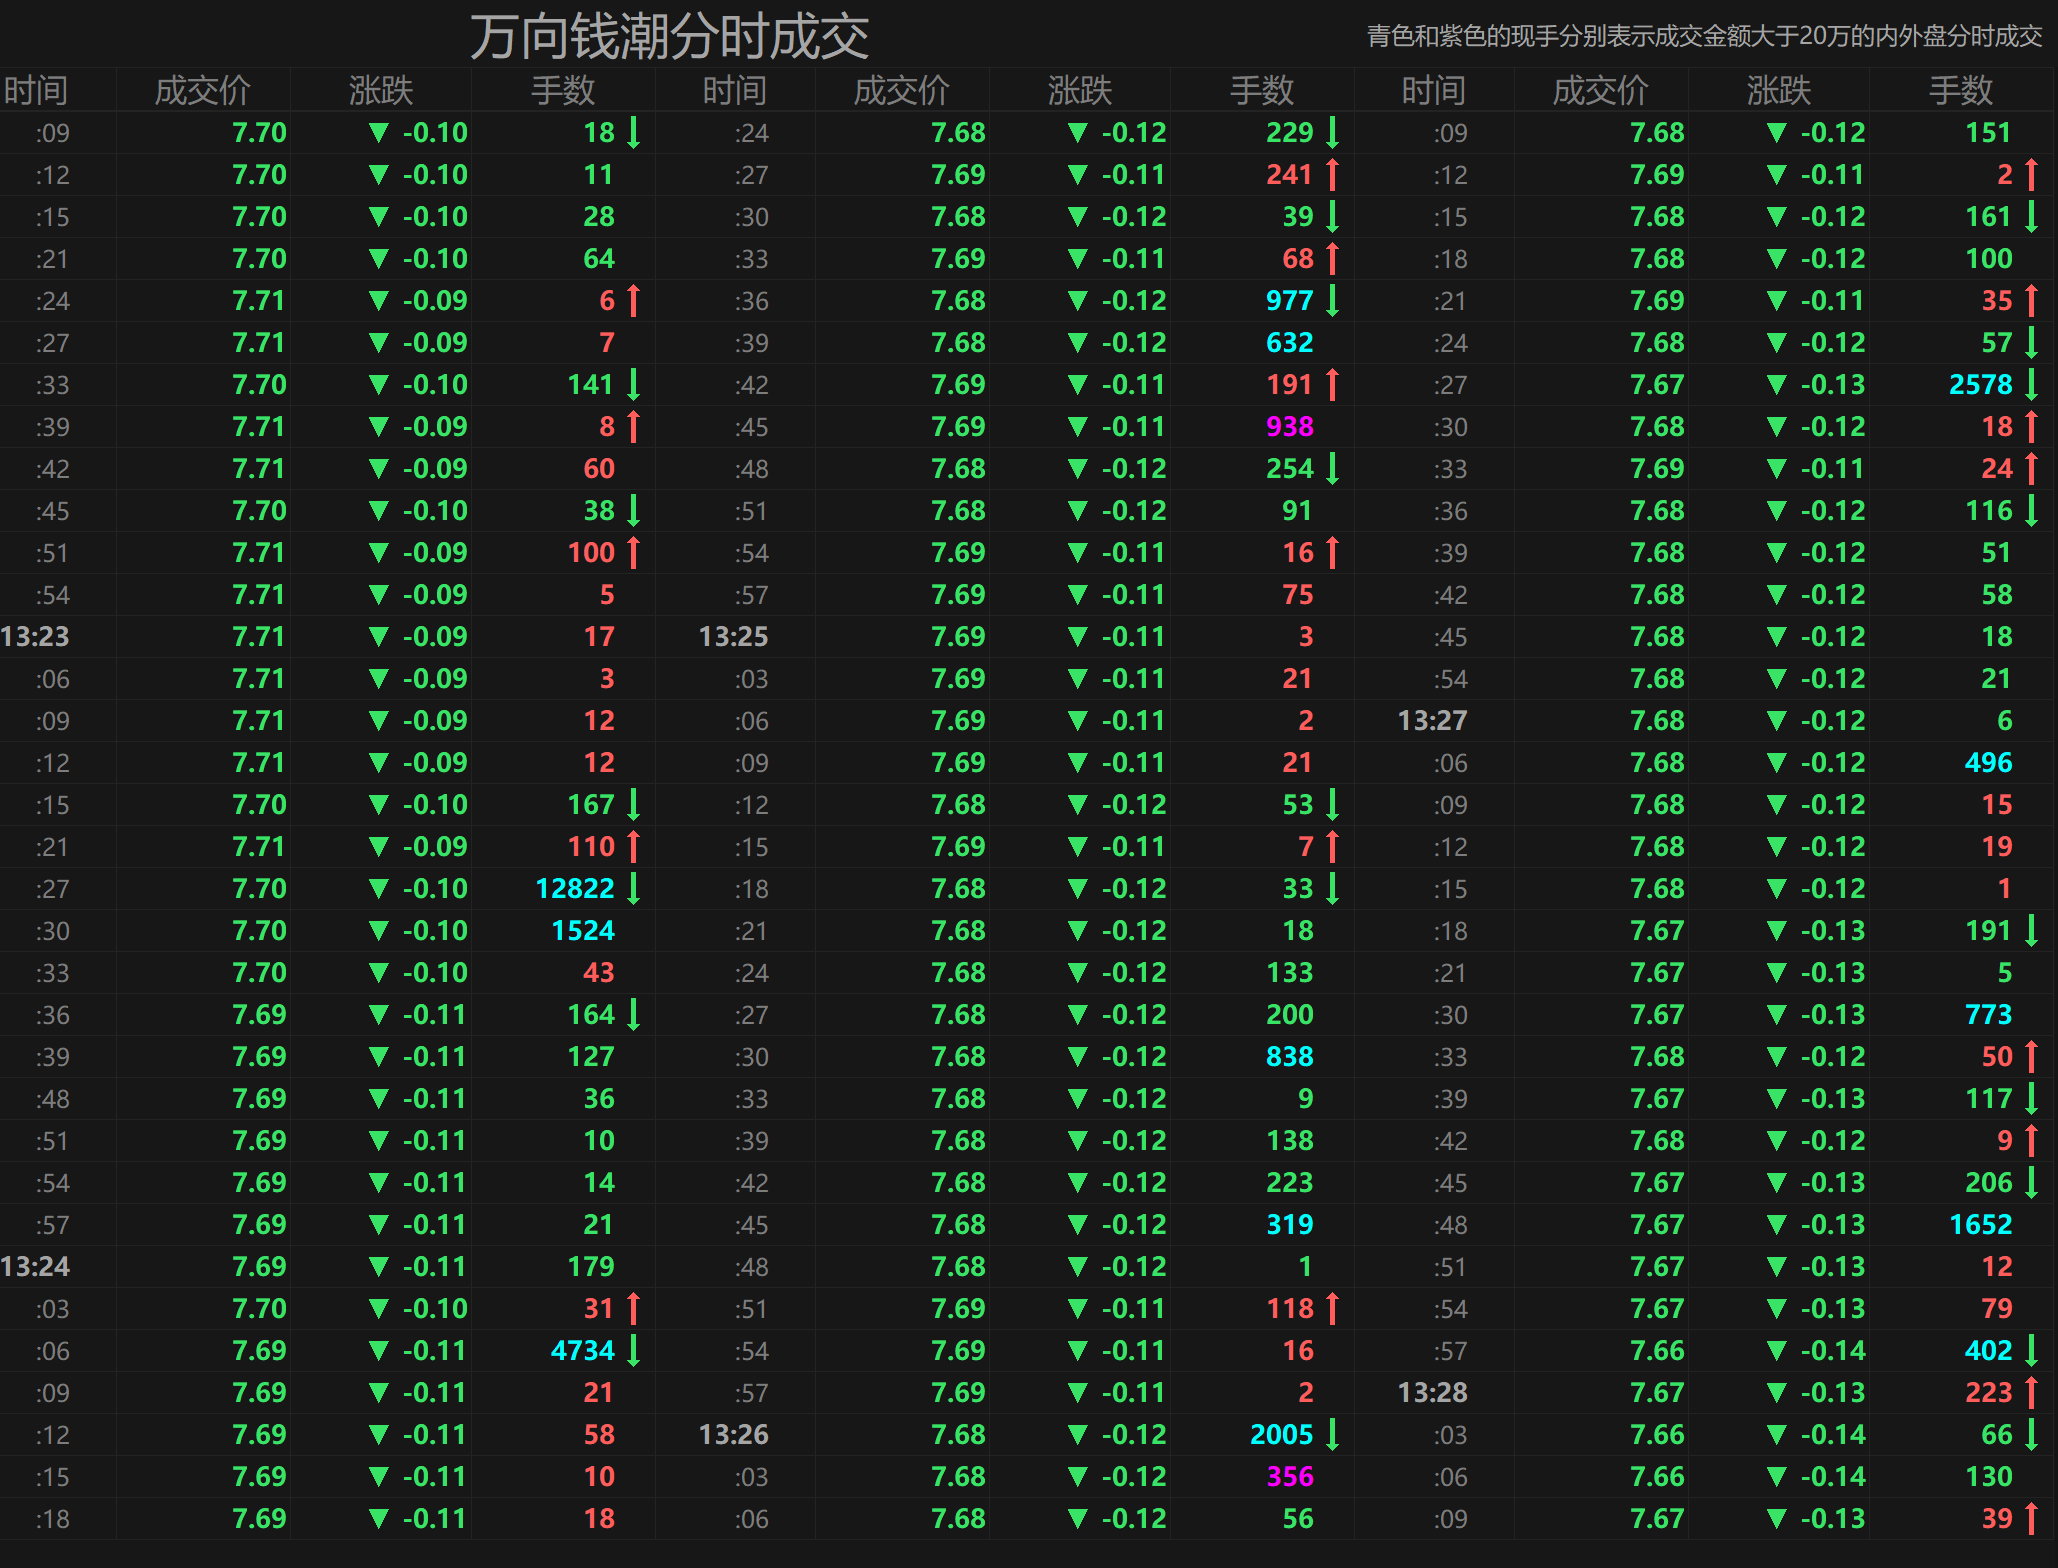2058x1568 pixels.
Task: Click the green volume value 91
Action: click(1298, 510)
